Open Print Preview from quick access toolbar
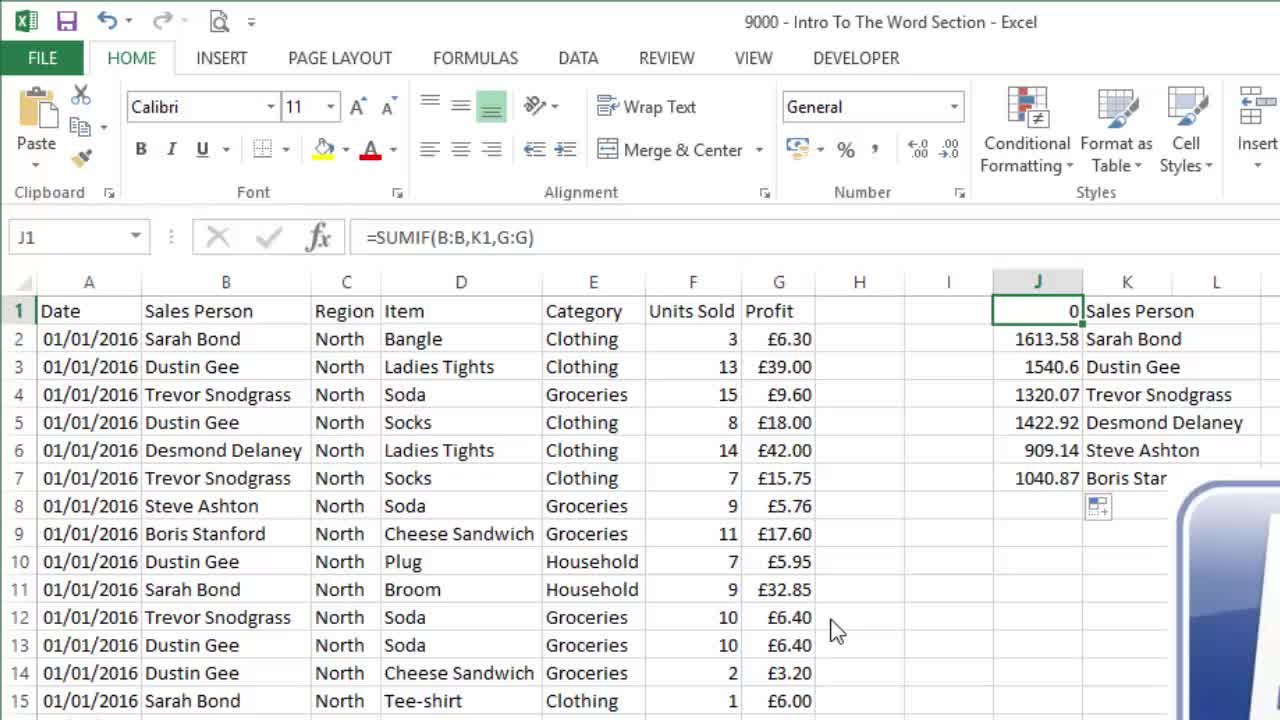Viewport: 1280px width, 720px height. [219, 21]
